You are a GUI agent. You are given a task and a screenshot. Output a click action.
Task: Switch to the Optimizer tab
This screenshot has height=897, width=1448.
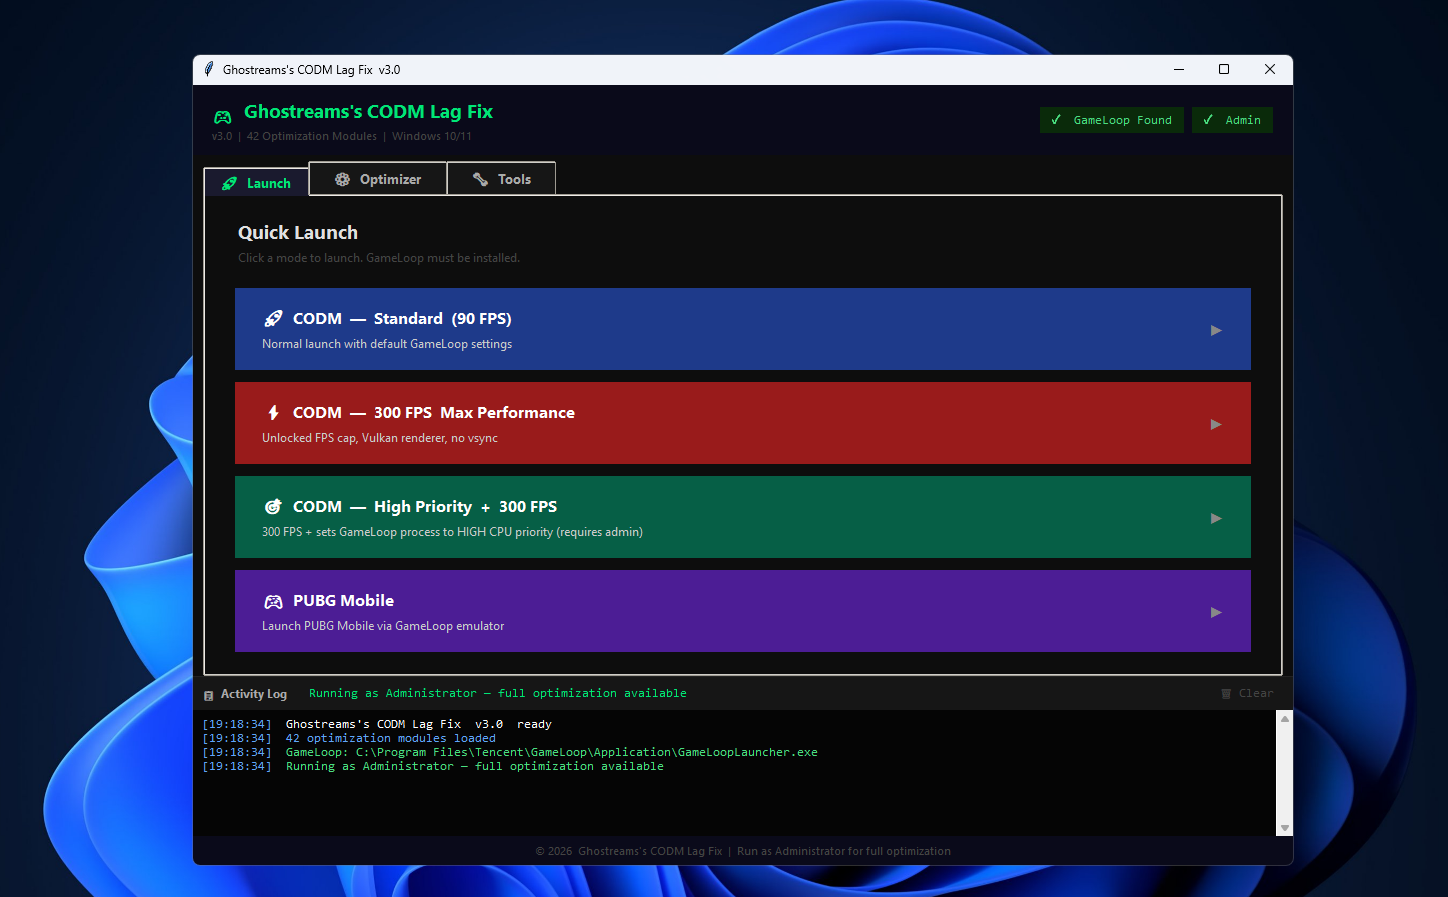[x=378, y=179]
